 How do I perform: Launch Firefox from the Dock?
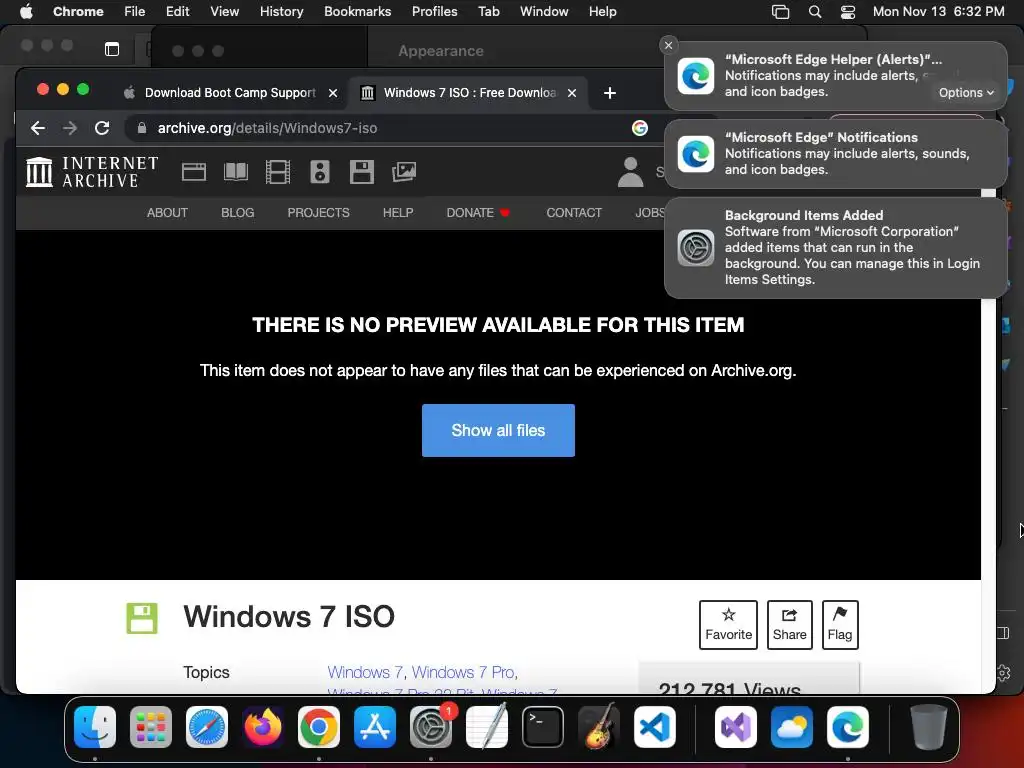pos(263,727)
